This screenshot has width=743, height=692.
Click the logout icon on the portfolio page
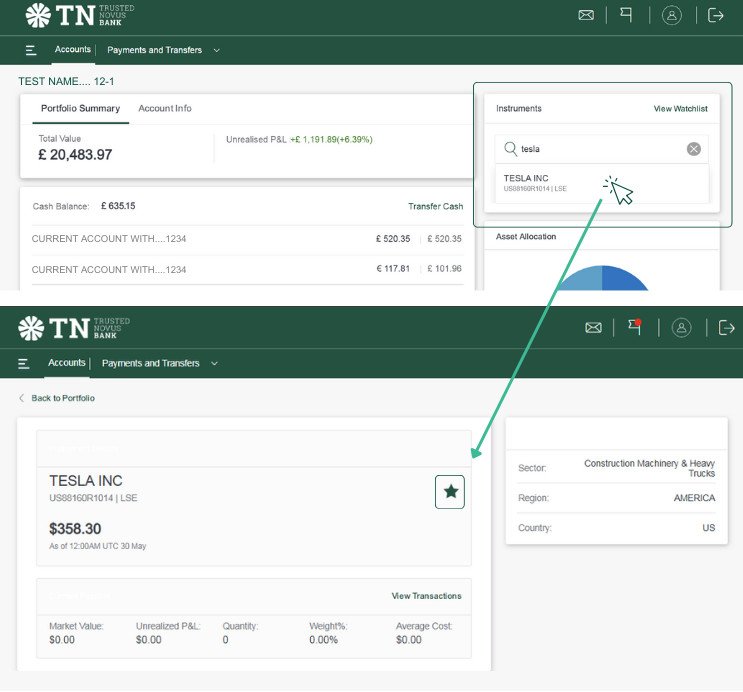(715, 15)
